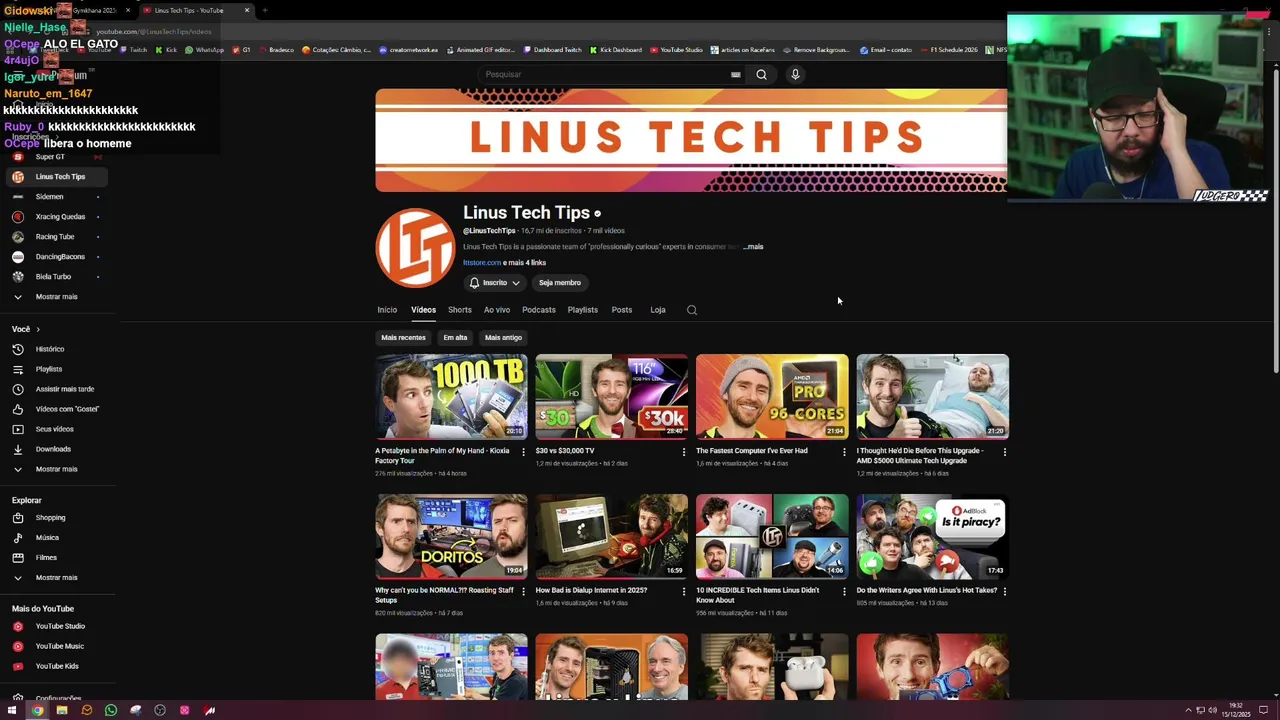
Task: Open options for Is it piracy video
Action: click(1005, 592)
